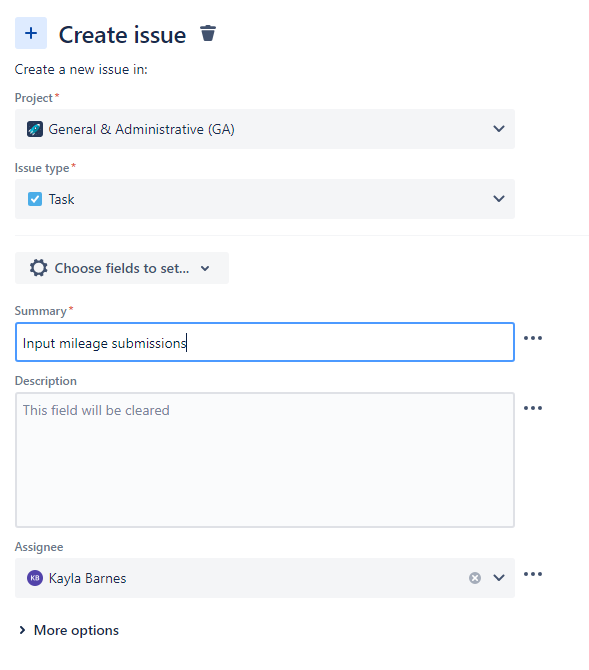Click the rocket project icon for General & Administrative
The image size is (589, 670).
[35, 129]
